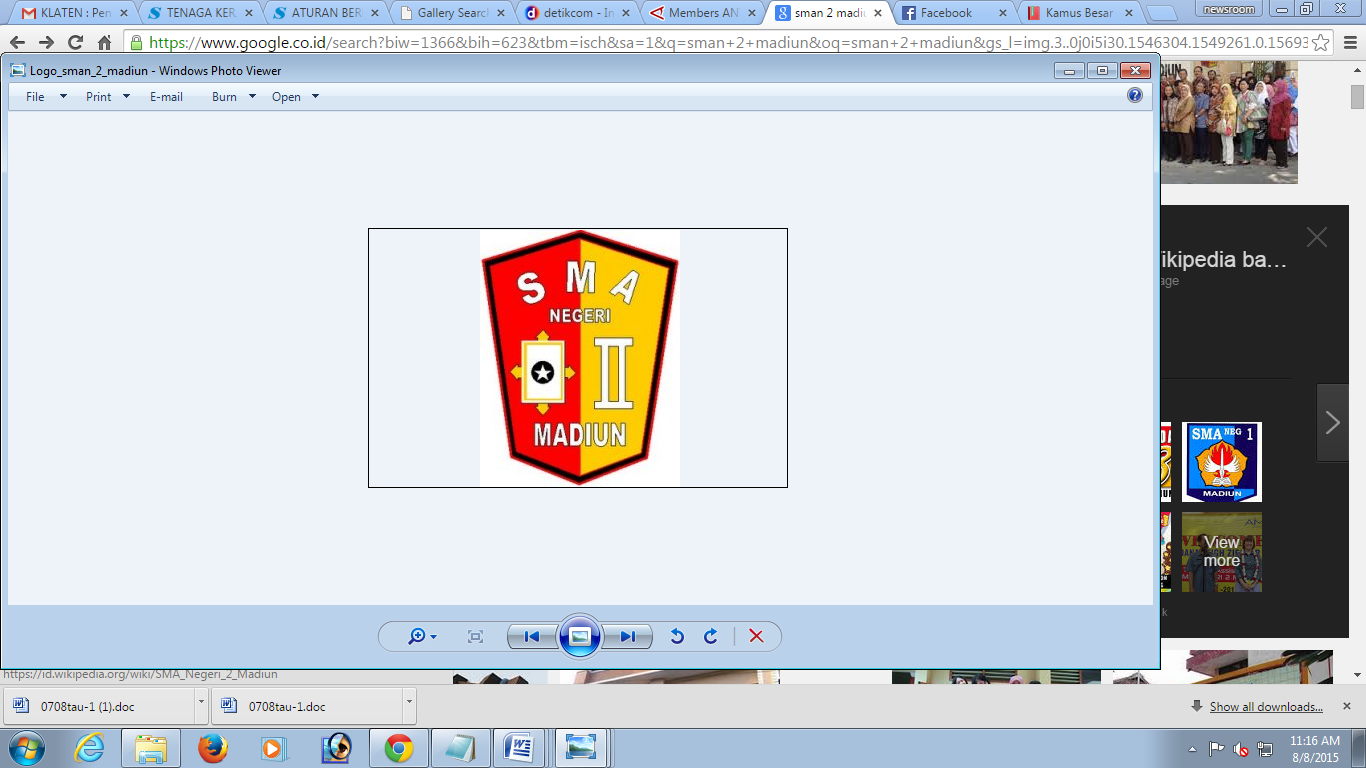Viewport: 1366px width, 768px height.
Task: Switch to Chrome on taskbar
Action: tap(399, 748)
